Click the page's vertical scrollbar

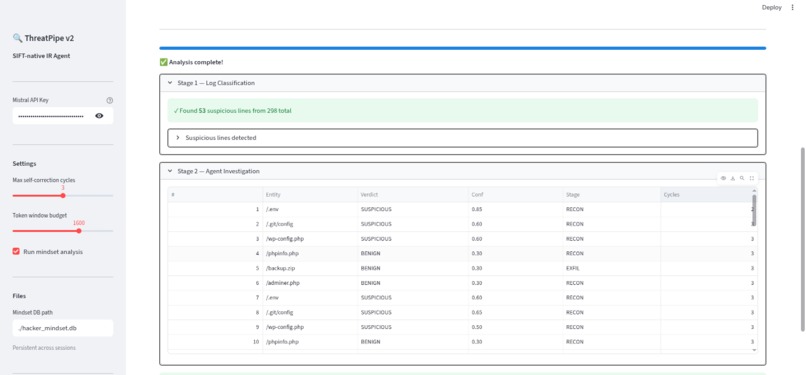pyautogui.click(x=802, y=240)
